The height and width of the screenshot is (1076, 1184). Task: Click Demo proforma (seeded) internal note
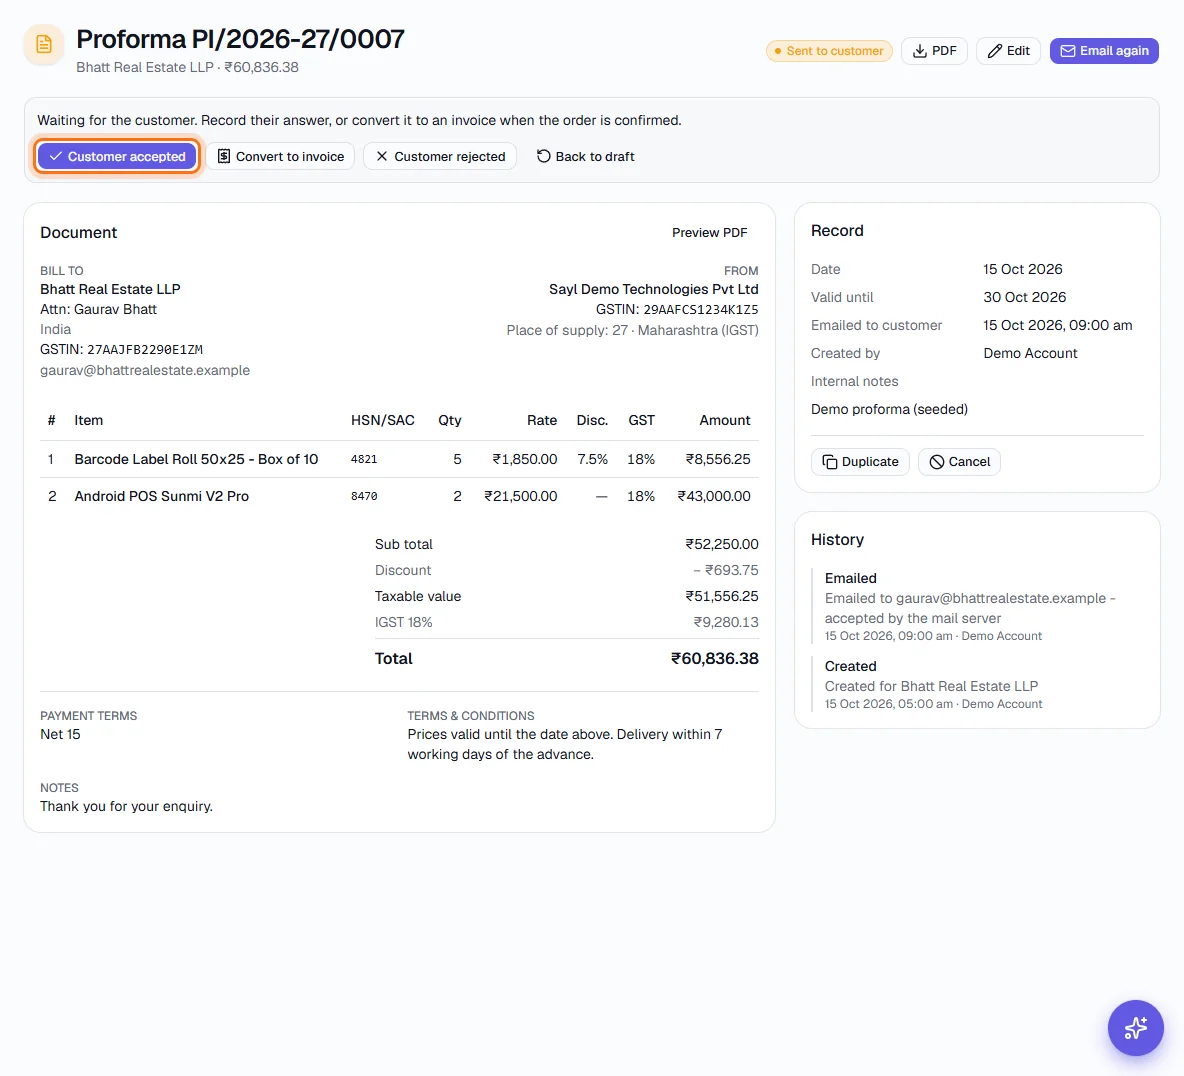889,409
